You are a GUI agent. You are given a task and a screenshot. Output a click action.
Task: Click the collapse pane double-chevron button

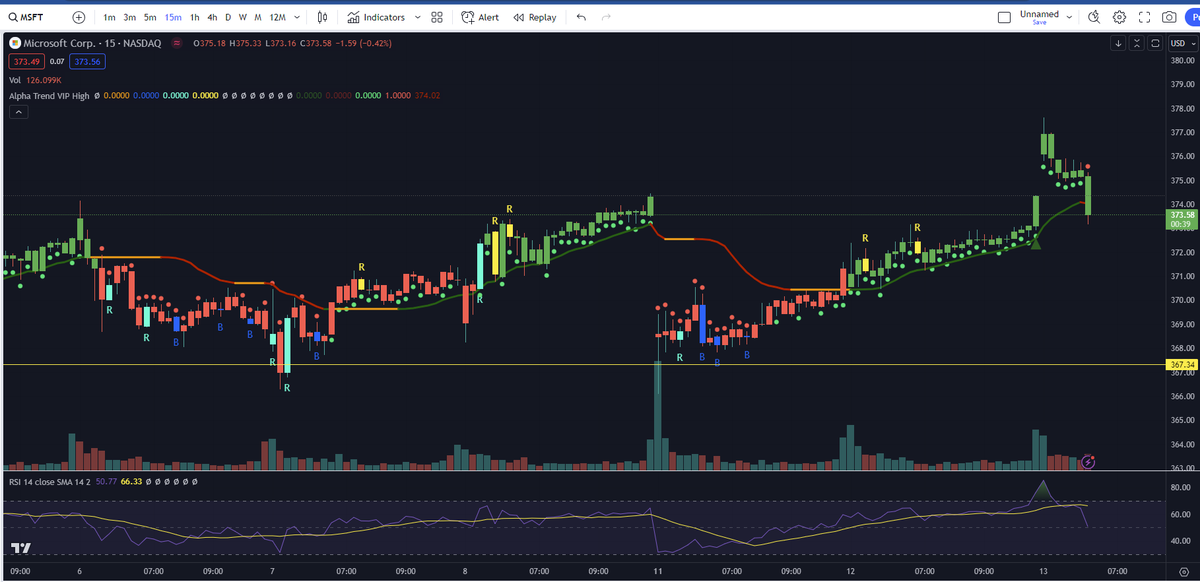tap(1137, 43)
